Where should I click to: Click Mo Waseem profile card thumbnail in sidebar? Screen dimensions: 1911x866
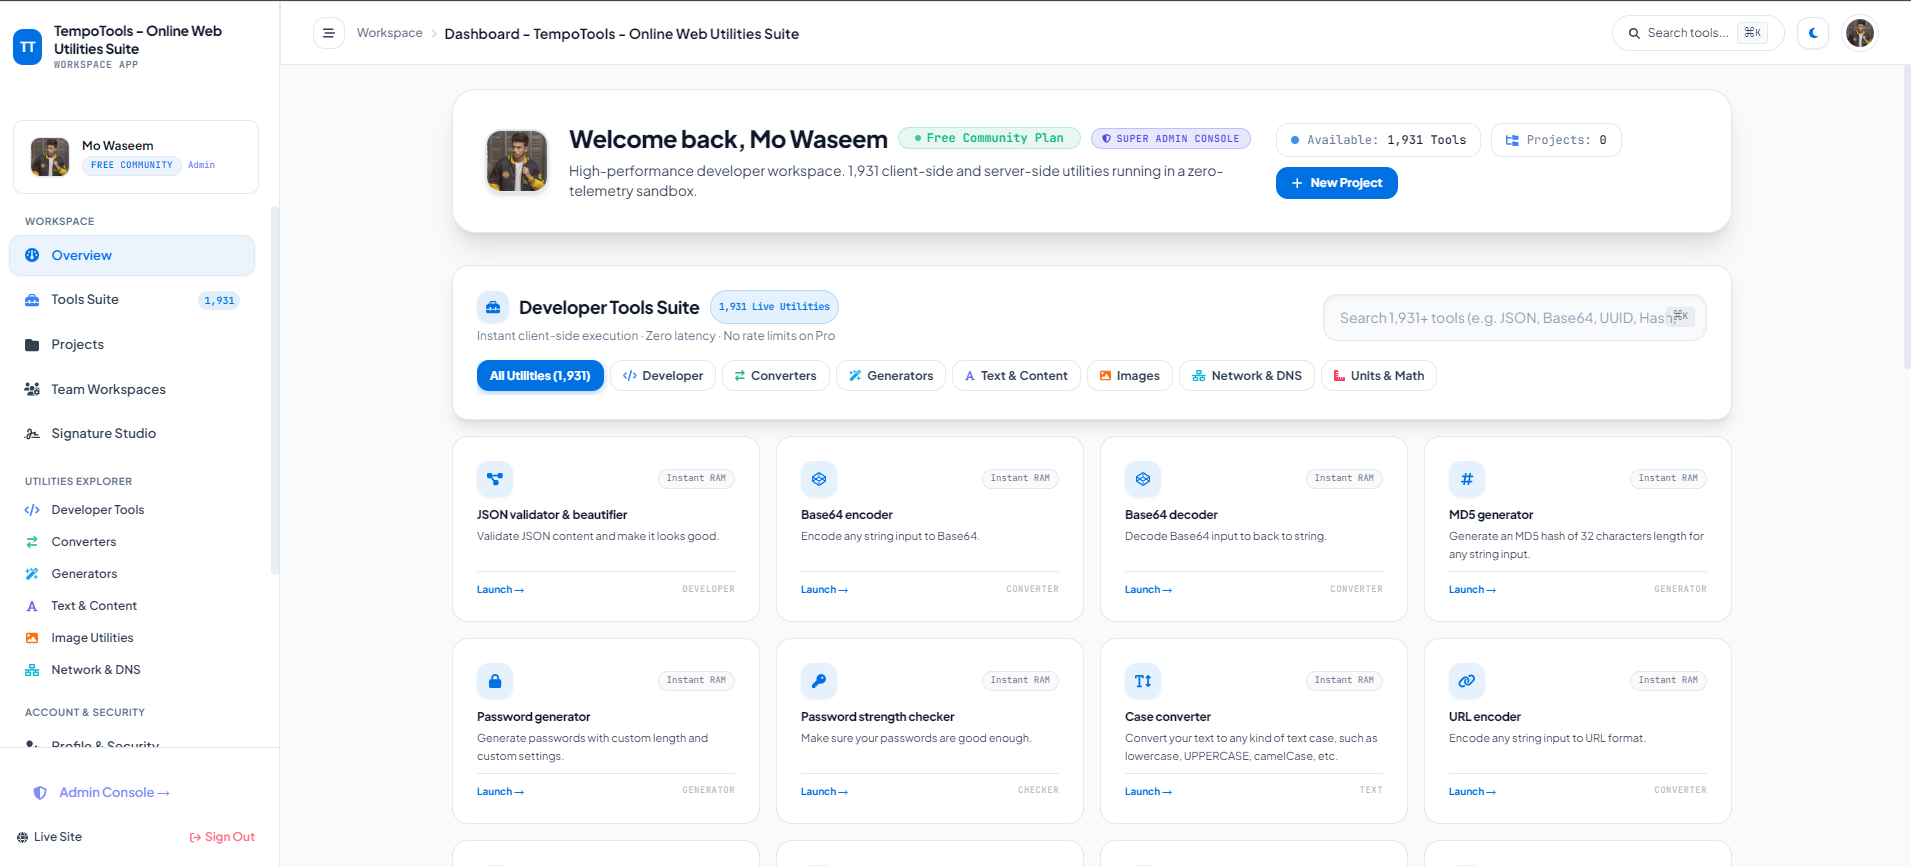click(x=50, y=157)
